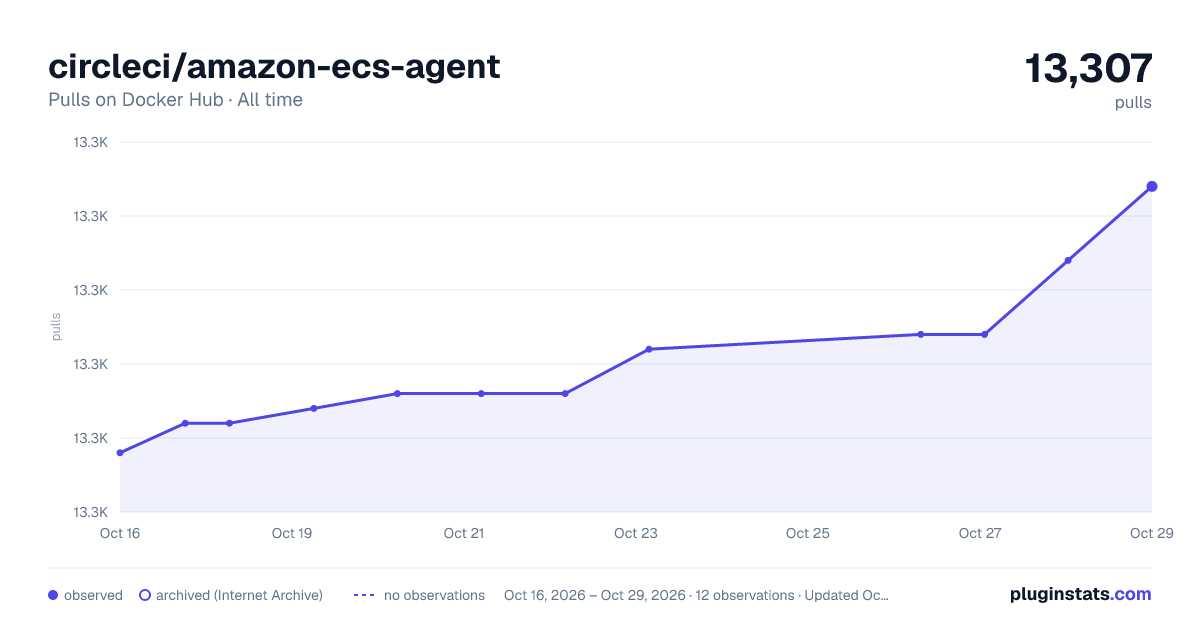Click the 13,307 total pulls number
Image resolution: width=1200 pixels, height=630 pixels.
pos(1088,68)
